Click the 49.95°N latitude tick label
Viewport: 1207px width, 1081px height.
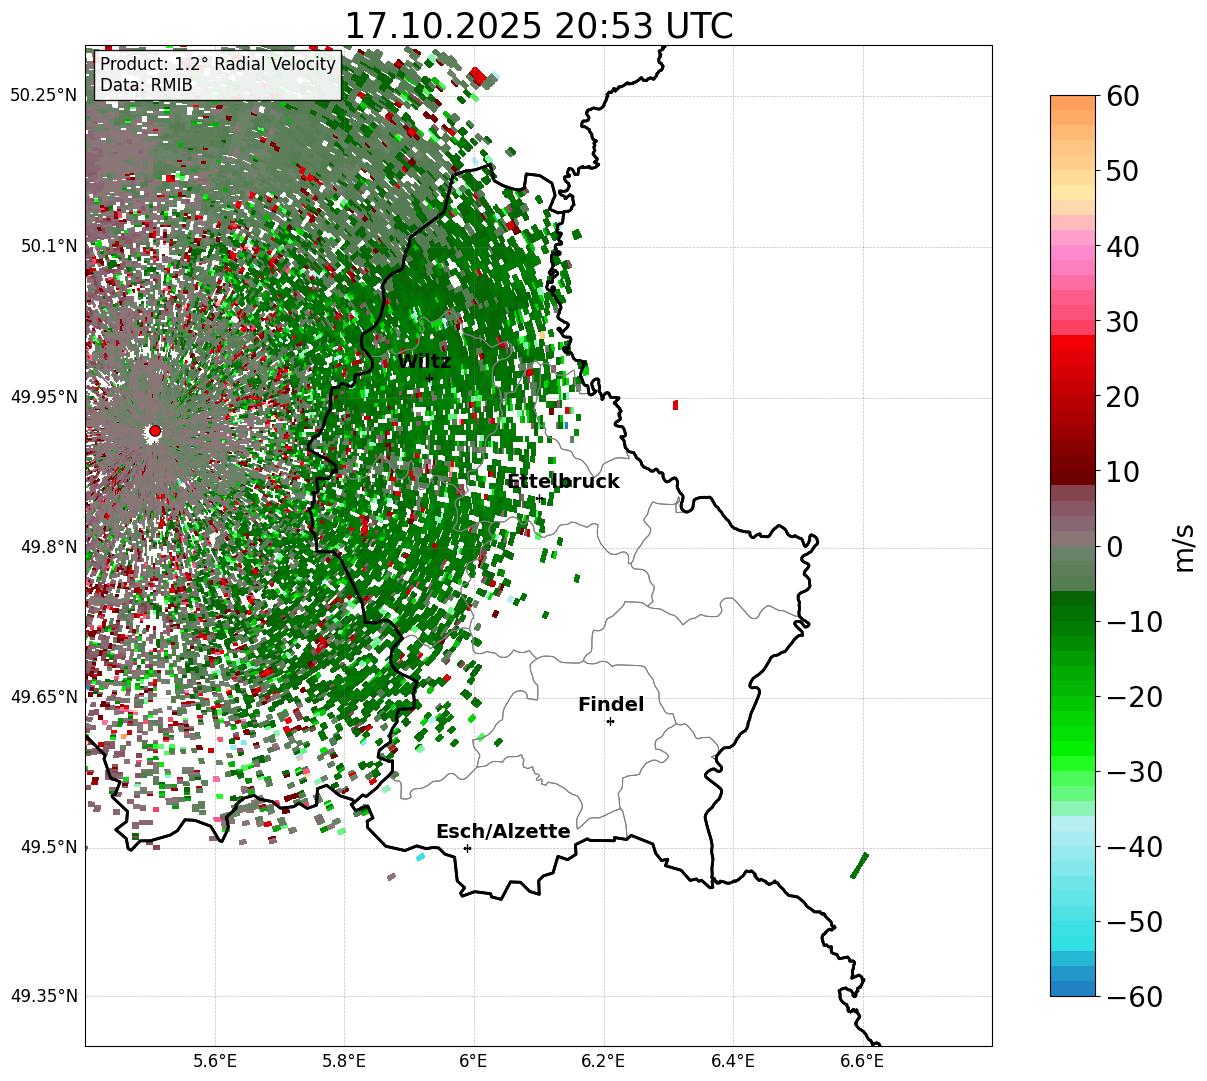43,397
